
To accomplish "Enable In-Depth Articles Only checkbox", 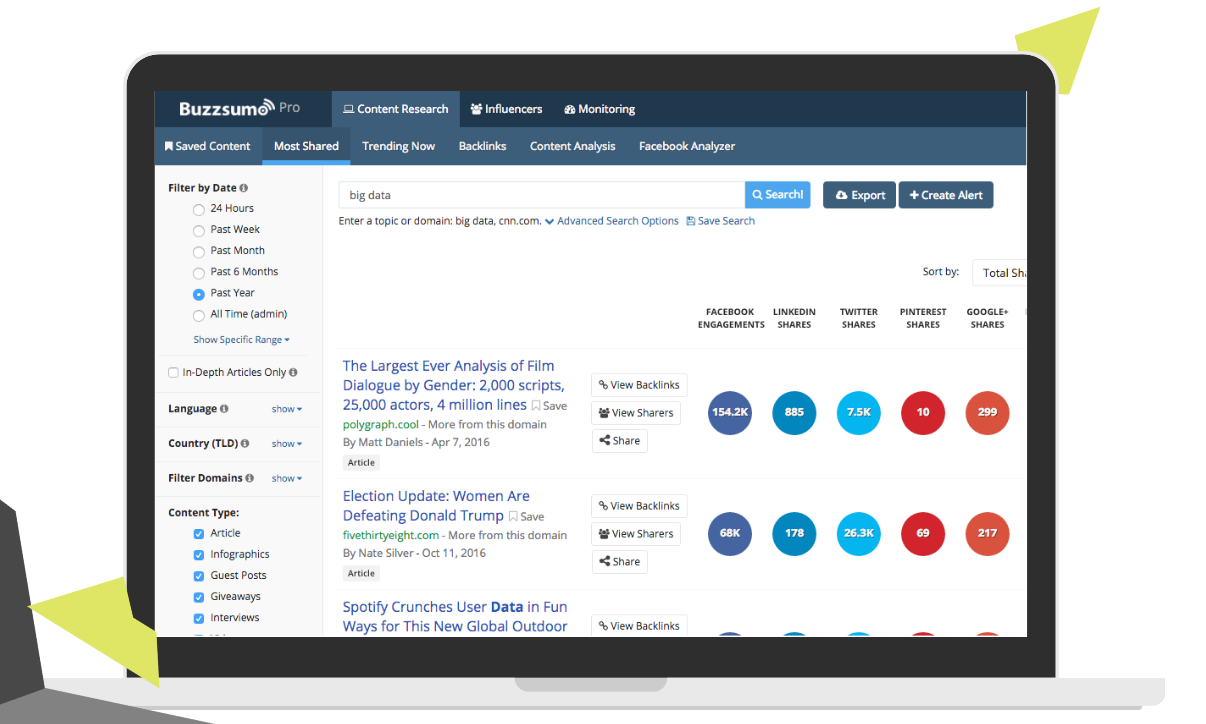I will pyautogui.click(x=173, y=372).
